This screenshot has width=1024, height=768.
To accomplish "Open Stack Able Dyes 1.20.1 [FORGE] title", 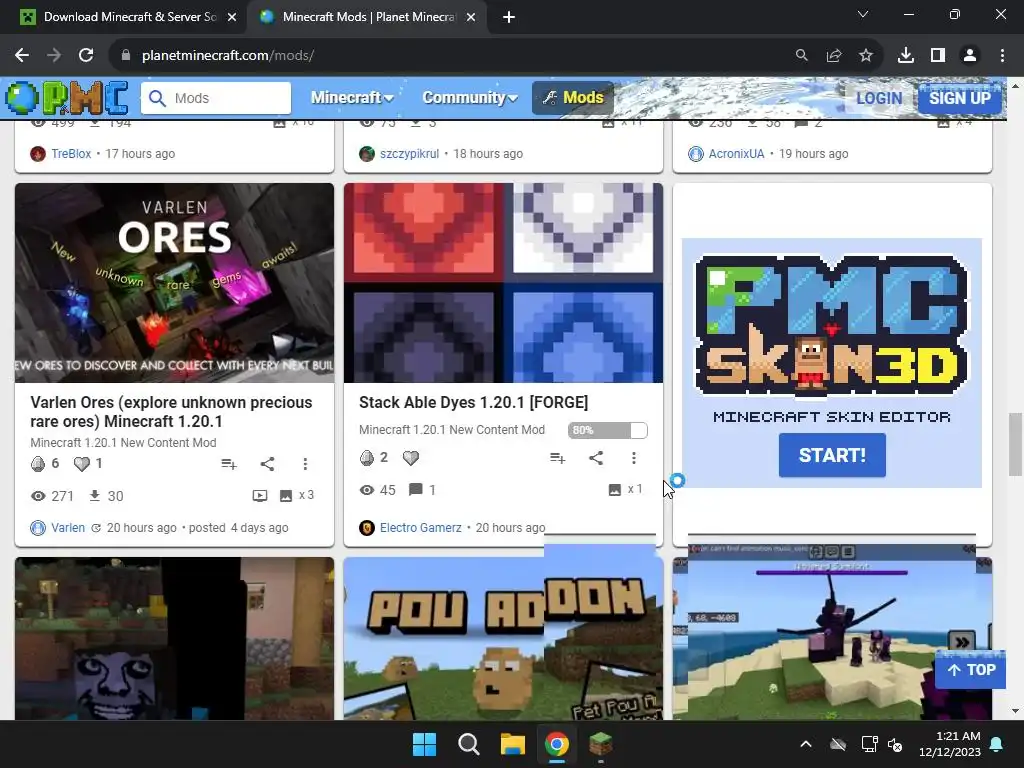I will pos(473,402).
